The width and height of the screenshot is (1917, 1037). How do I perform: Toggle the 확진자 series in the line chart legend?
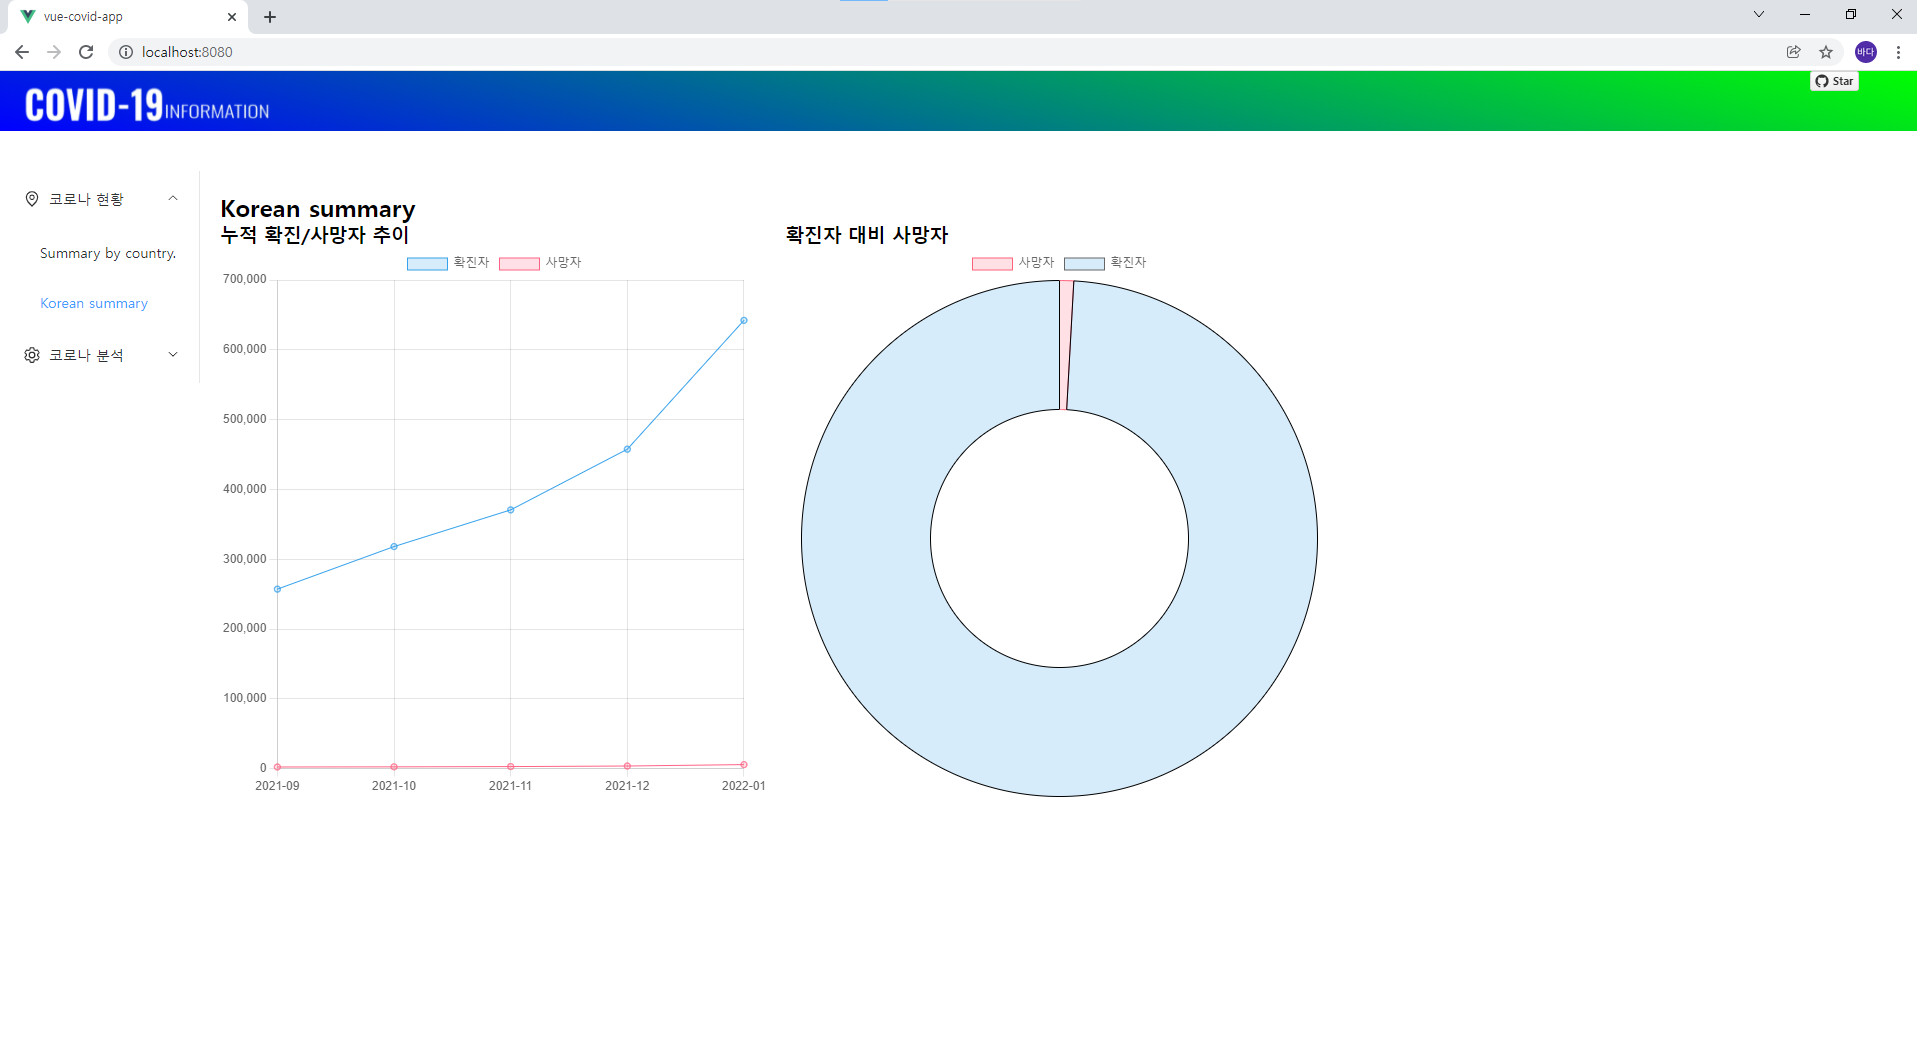pyautogui.click(x=448, y=263)
